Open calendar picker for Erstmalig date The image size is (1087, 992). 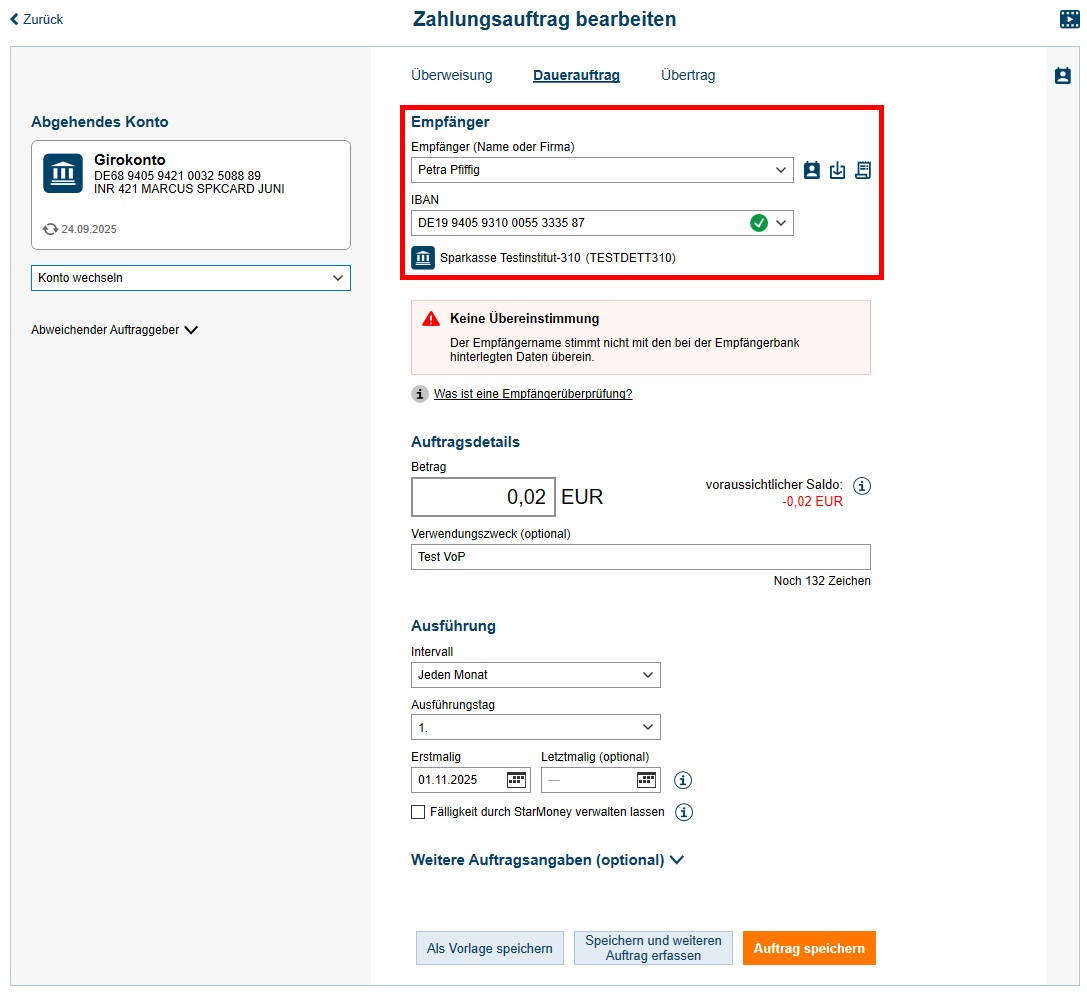click(x=516, y=780)
